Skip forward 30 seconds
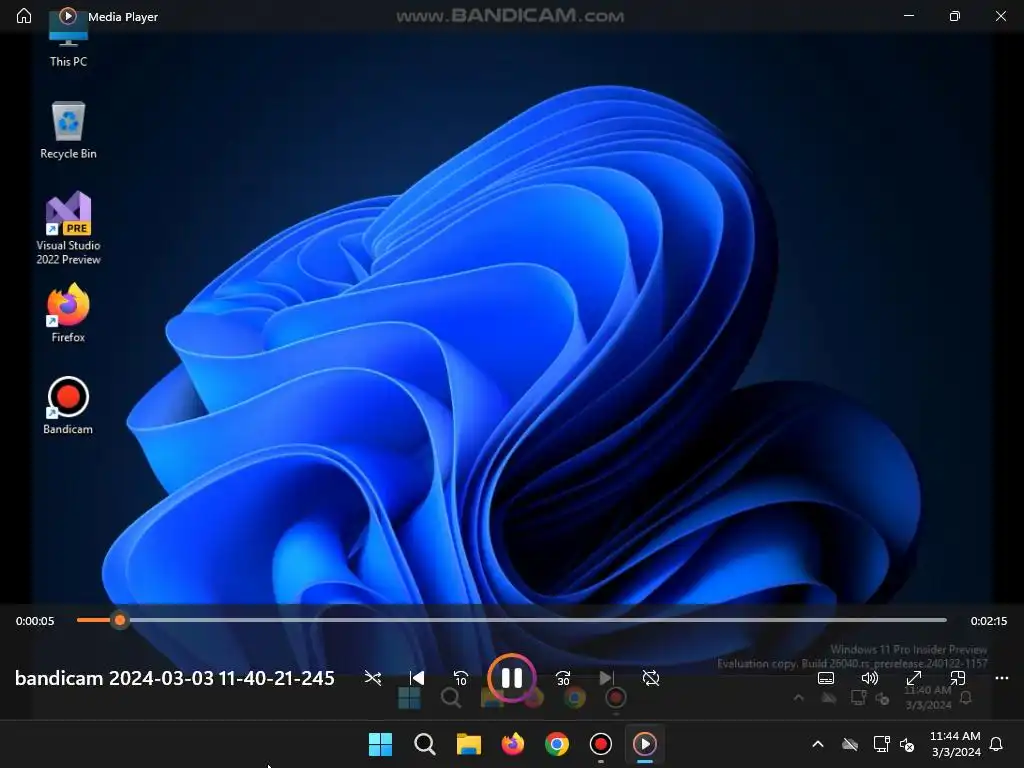 coord(563,679)
